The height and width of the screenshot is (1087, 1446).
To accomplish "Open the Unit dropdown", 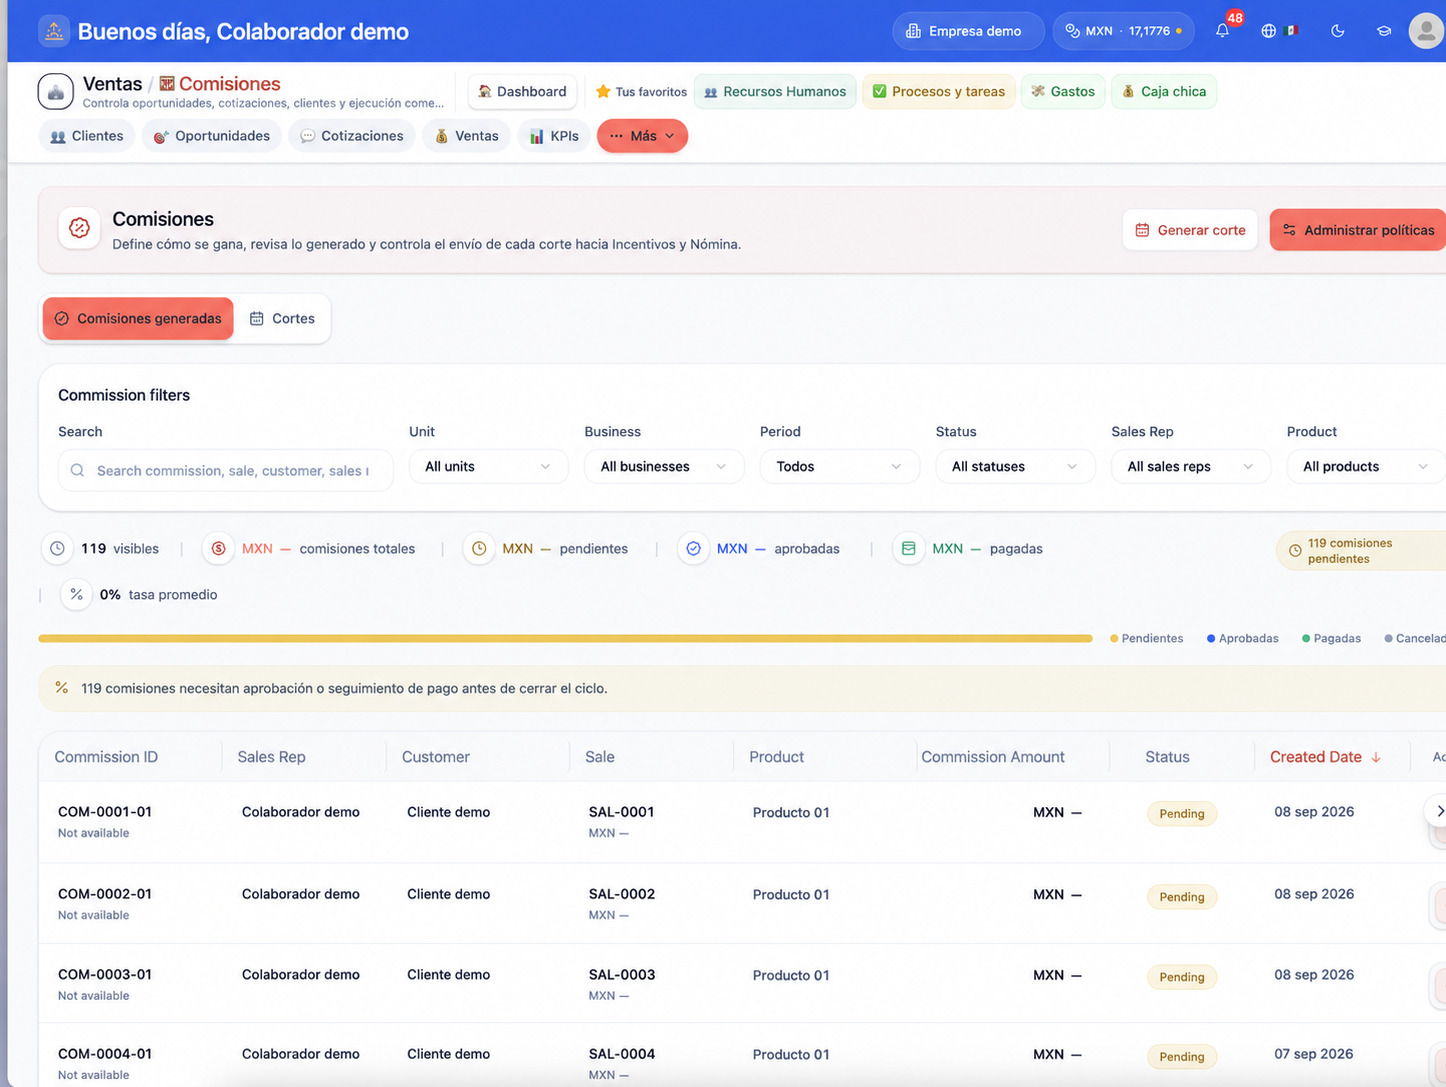I will [488, 466].
